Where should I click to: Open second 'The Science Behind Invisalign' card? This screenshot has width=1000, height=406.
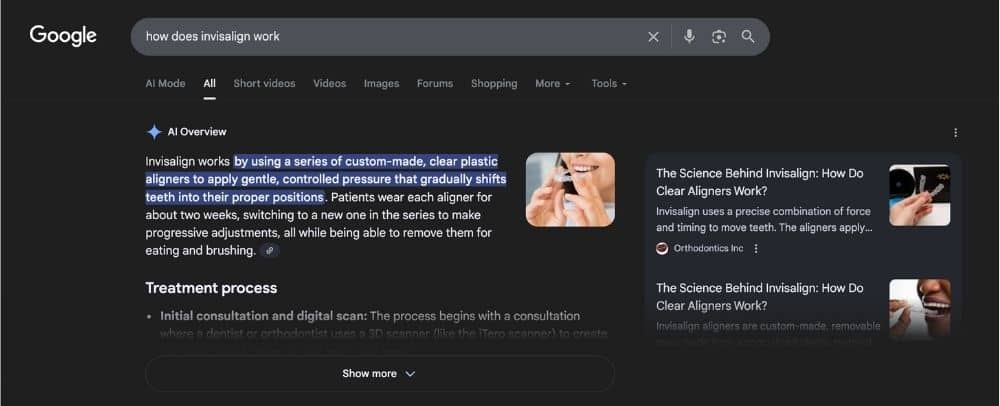pos(760,296)
